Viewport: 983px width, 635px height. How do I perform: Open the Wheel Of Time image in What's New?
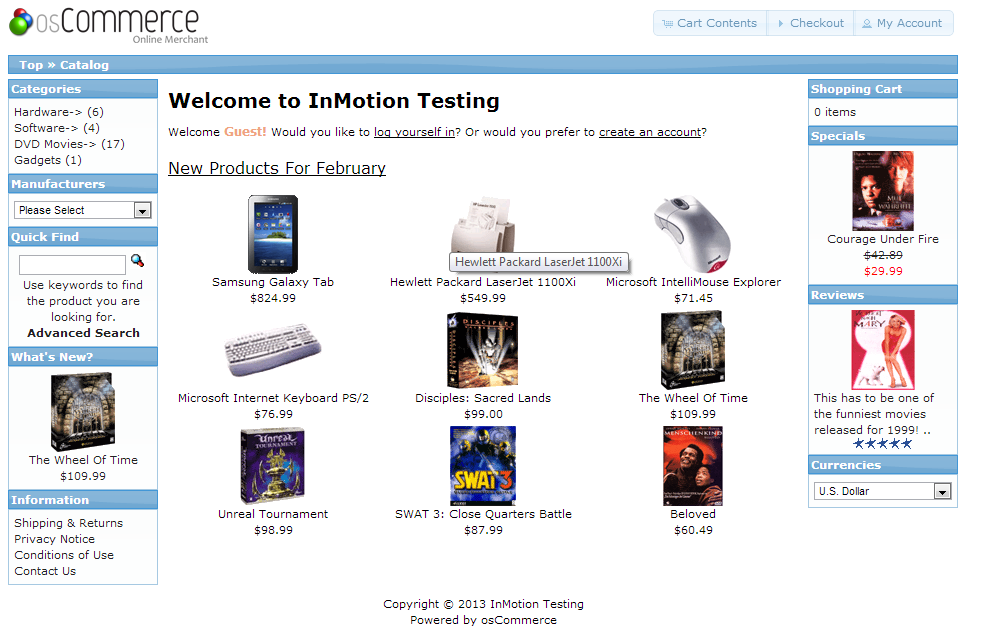83,412
